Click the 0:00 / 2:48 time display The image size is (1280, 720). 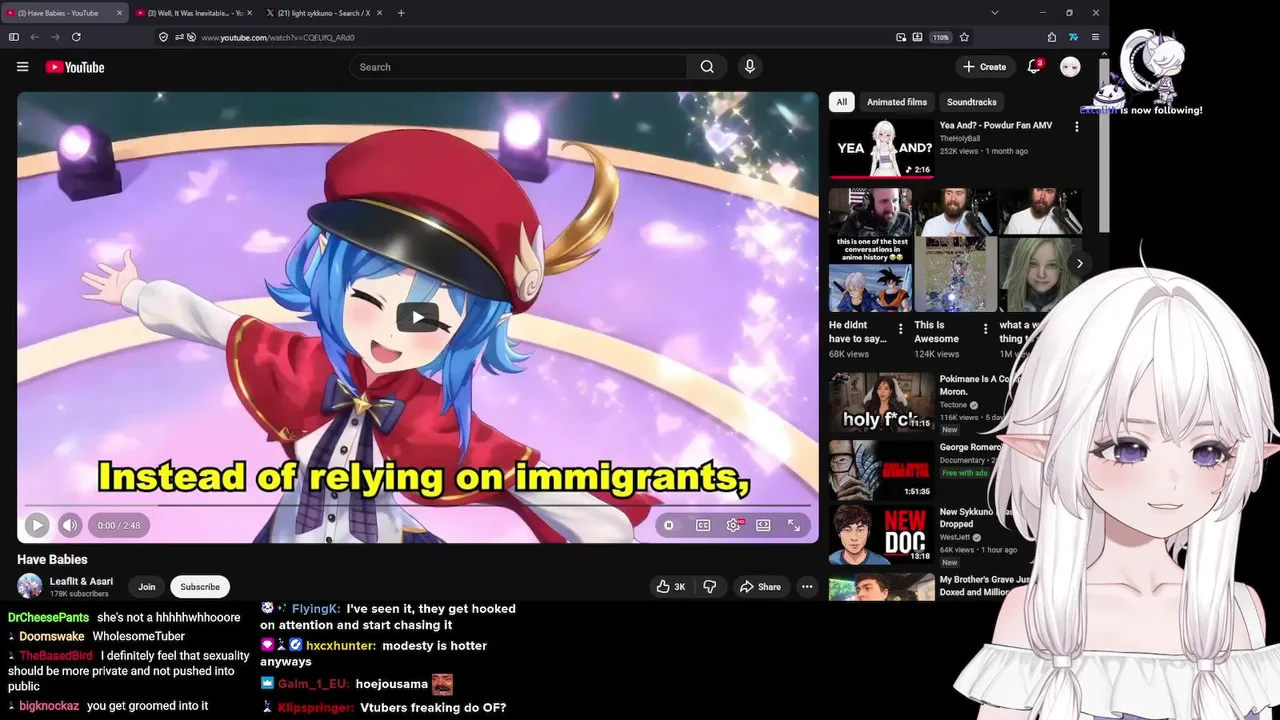click(x=119, y=525)
